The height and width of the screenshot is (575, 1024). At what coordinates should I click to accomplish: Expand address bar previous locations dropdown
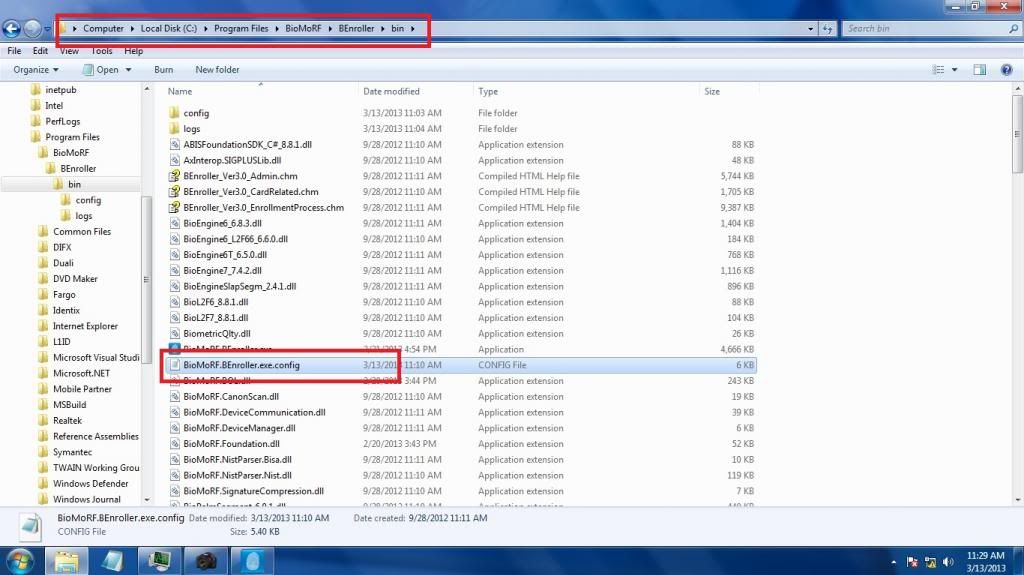(x=810, y=29)
